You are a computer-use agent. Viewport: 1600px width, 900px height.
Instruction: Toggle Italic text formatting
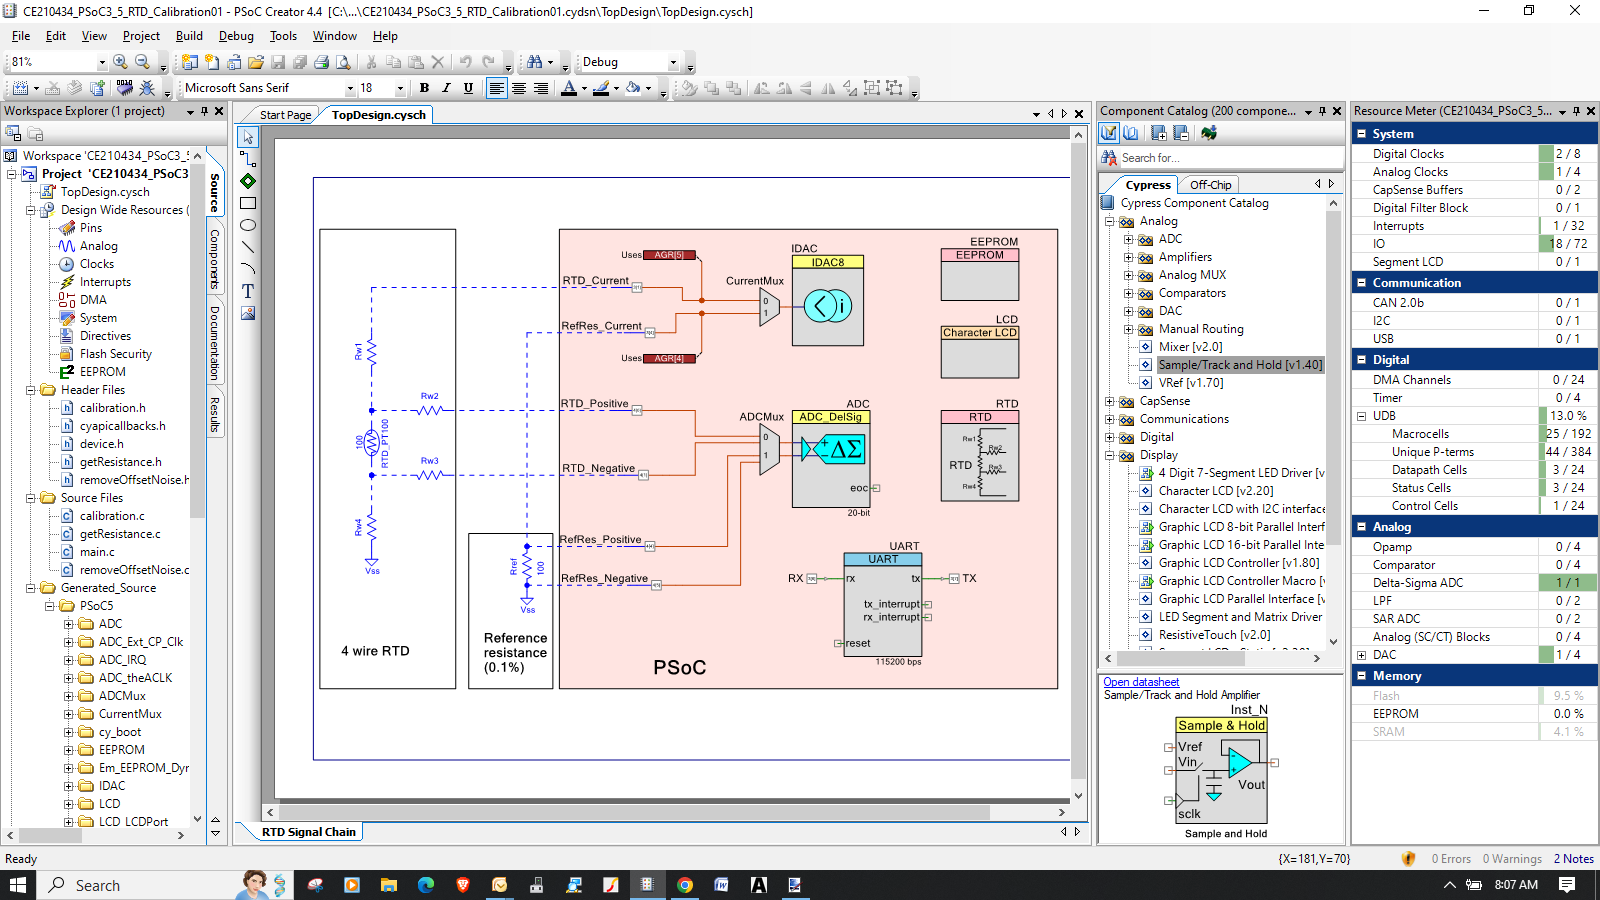(446, 88)
